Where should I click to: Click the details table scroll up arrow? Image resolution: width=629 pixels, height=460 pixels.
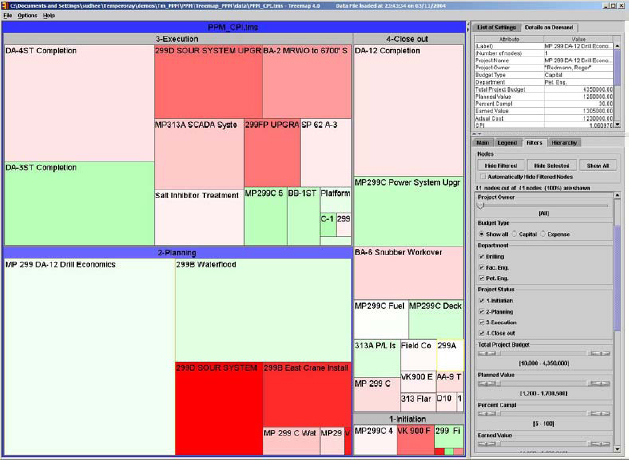coord(617,46)
